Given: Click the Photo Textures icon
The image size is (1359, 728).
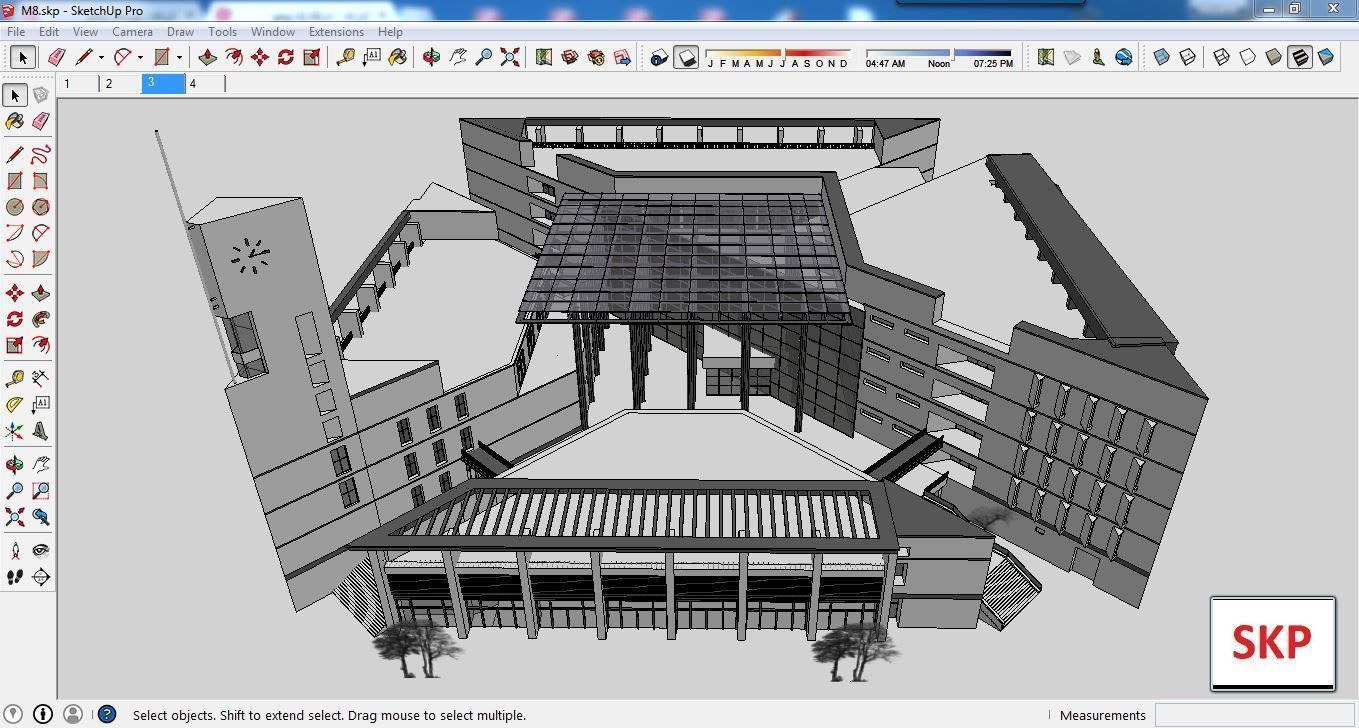Looking at the screenshot, I should coord(1098,57).
